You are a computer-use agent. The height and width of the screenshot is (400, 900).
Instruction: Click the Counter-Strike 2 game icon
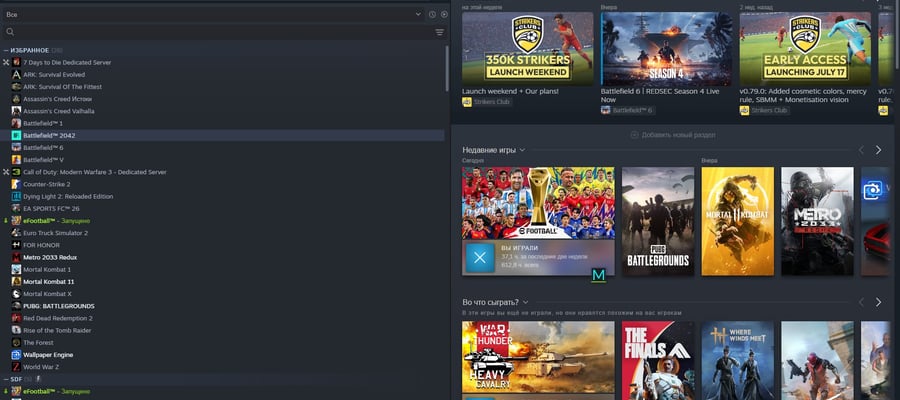tap(16, 184)
